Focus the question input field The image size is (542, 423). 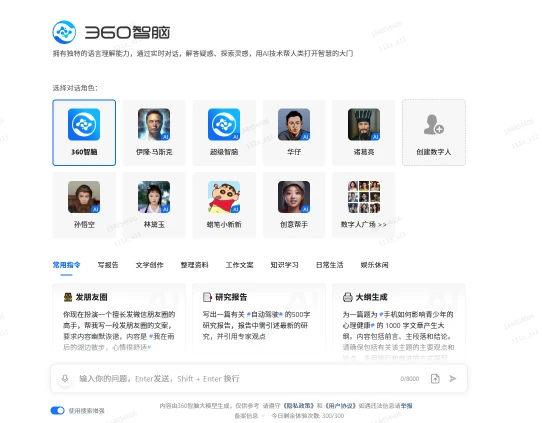point(235,378)
